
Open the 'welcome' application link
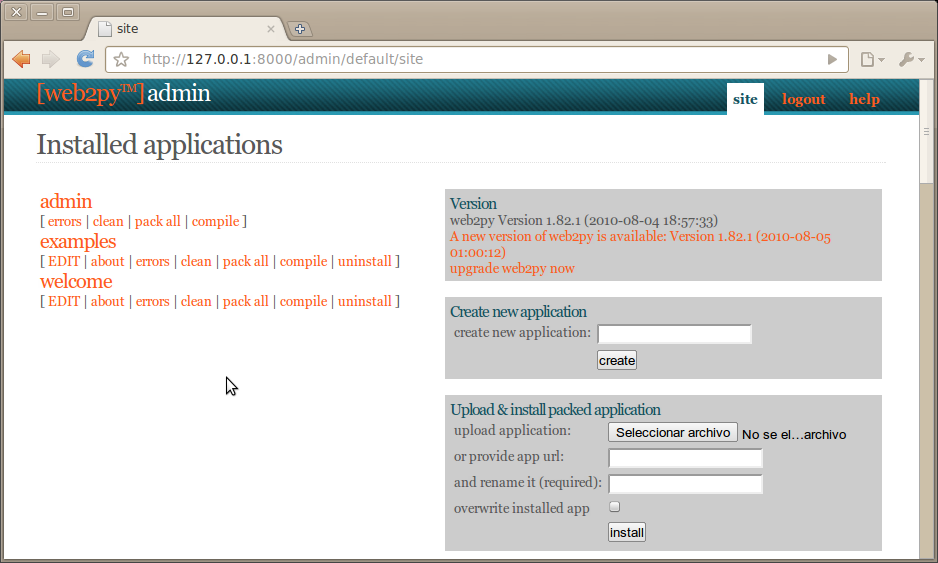coord(76,282)
